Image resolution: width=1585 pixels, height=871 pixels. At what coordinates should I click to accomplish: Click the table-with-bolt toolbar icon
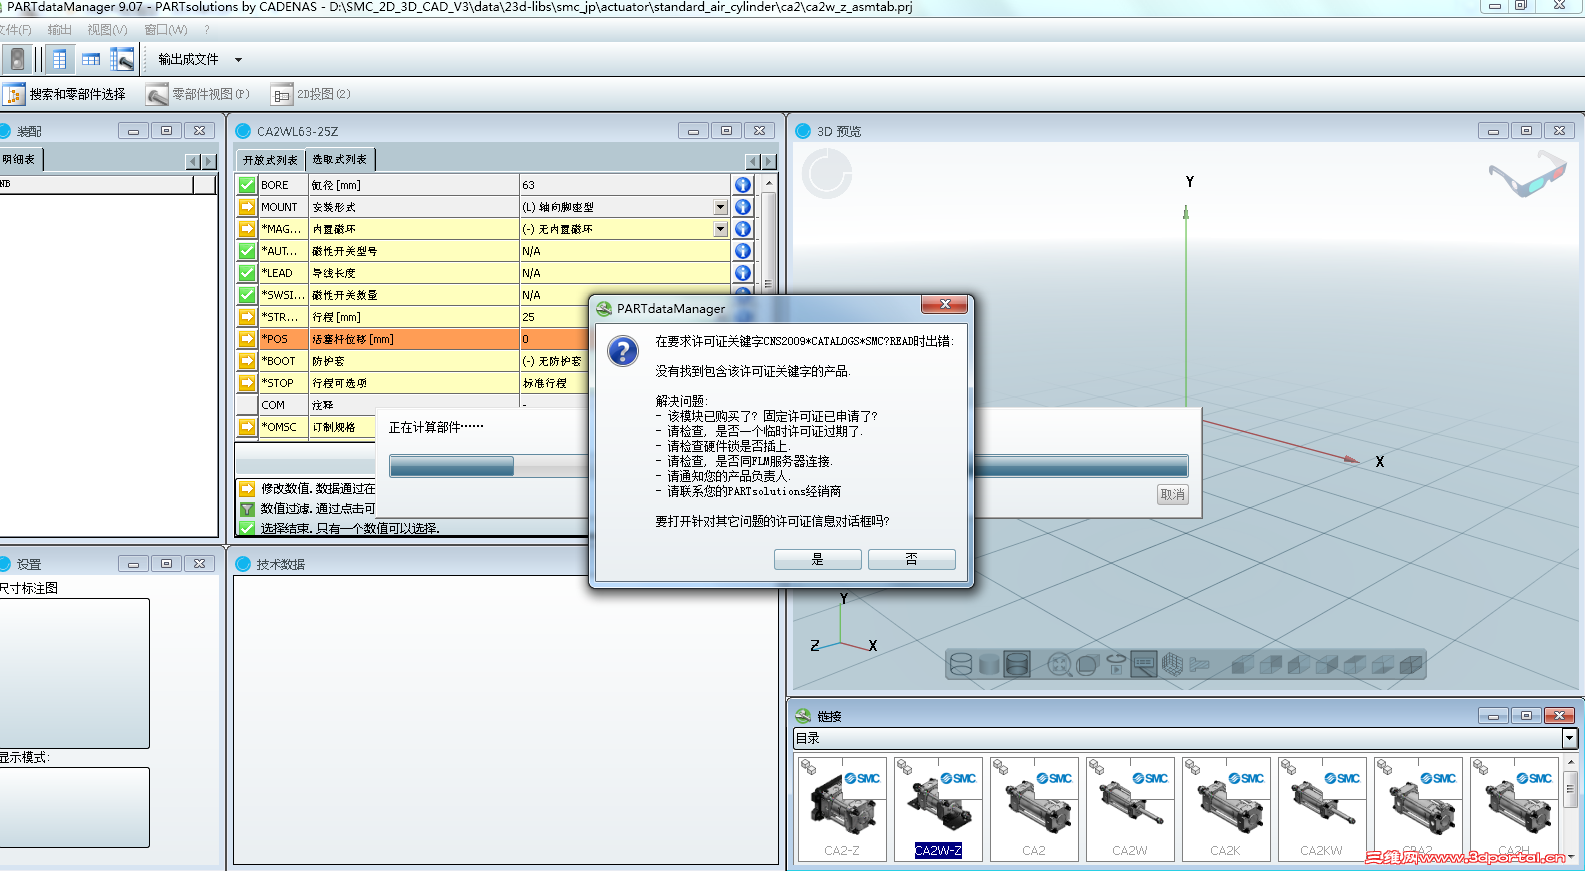[x=122, y=59]
